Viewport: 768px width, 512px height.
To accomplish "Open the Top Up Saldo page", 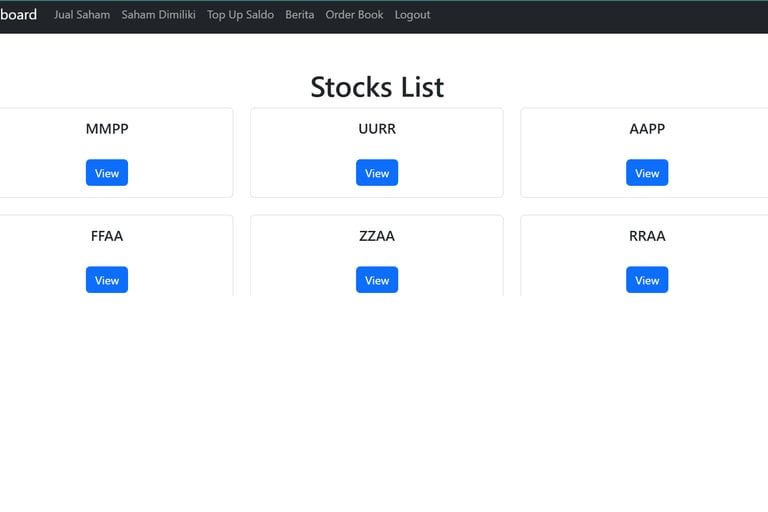I will click(240, 15).
